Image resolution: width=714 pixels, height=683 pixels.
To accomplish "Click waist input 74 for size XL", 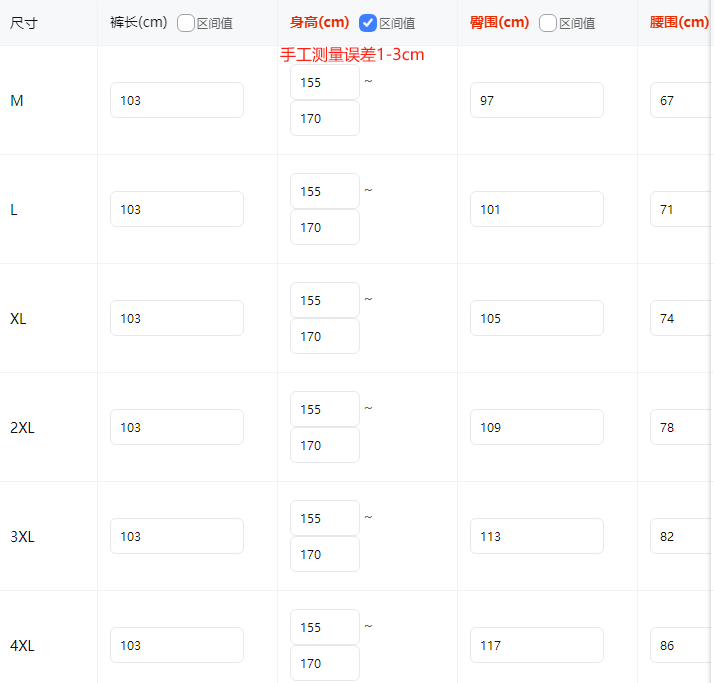I will (x=681, y=318).
